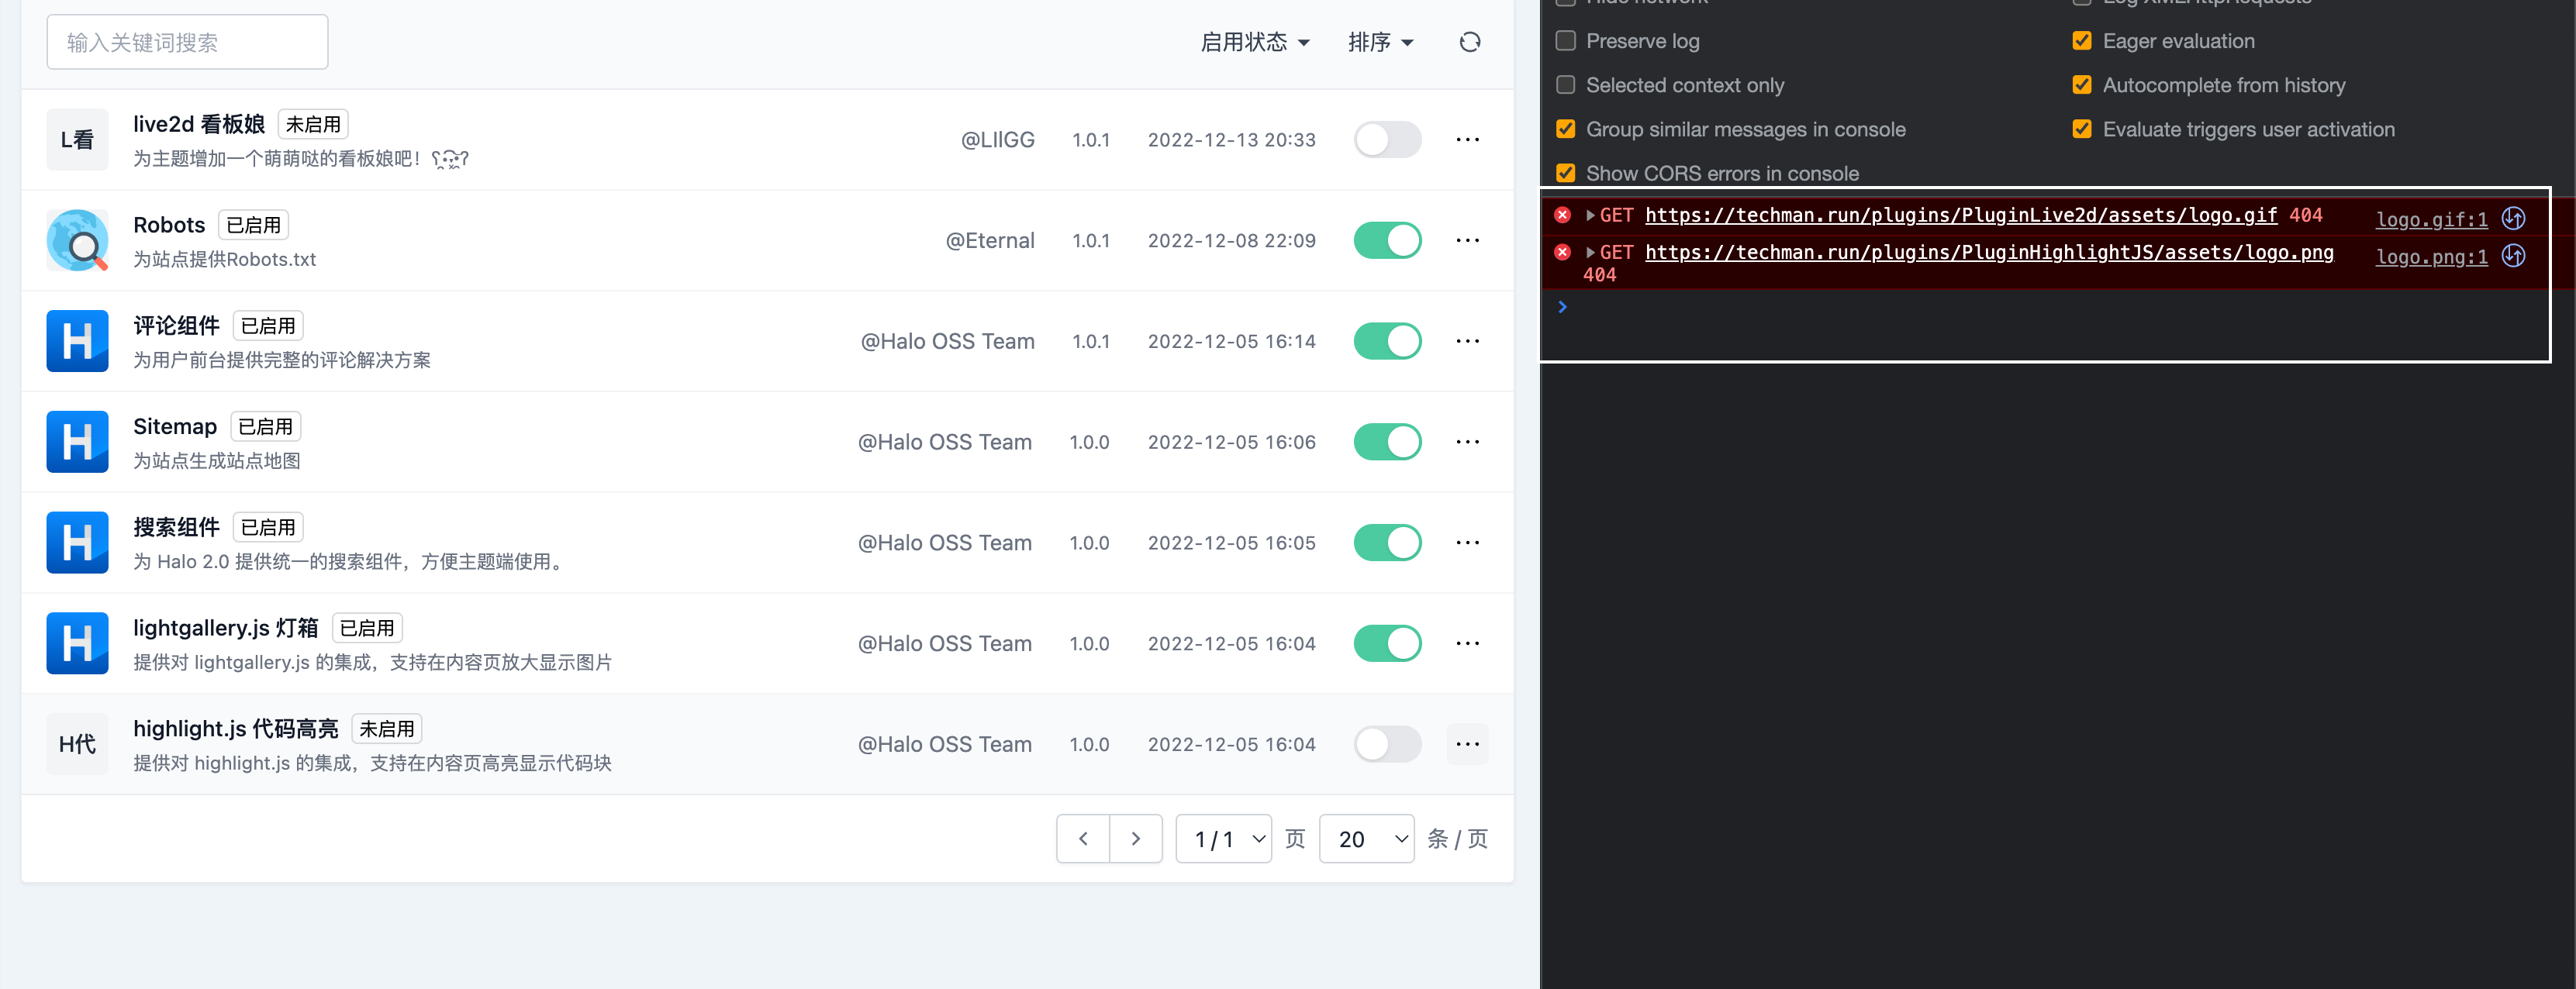Uncheck the Eager evaluation checkbox

point(2082,40)
